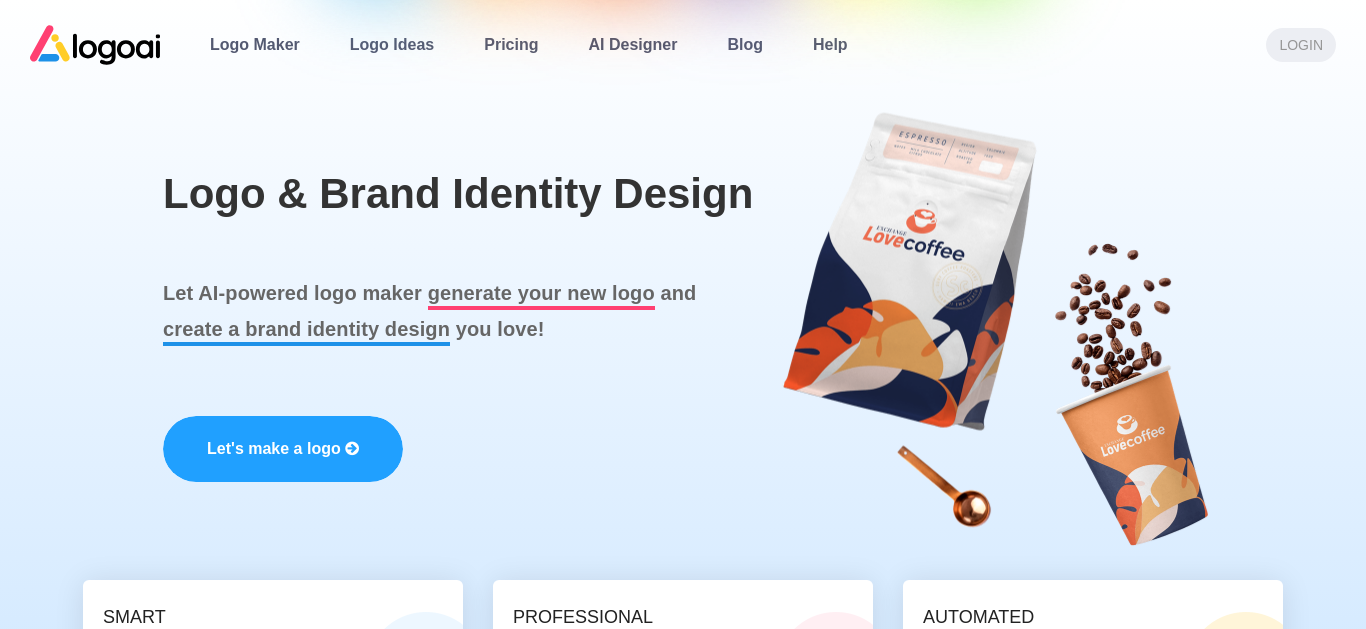The width and height of the screenshot is (1366, 629).
Task: Click the Let's make a logo button
Action: click(x=283, y=449)
